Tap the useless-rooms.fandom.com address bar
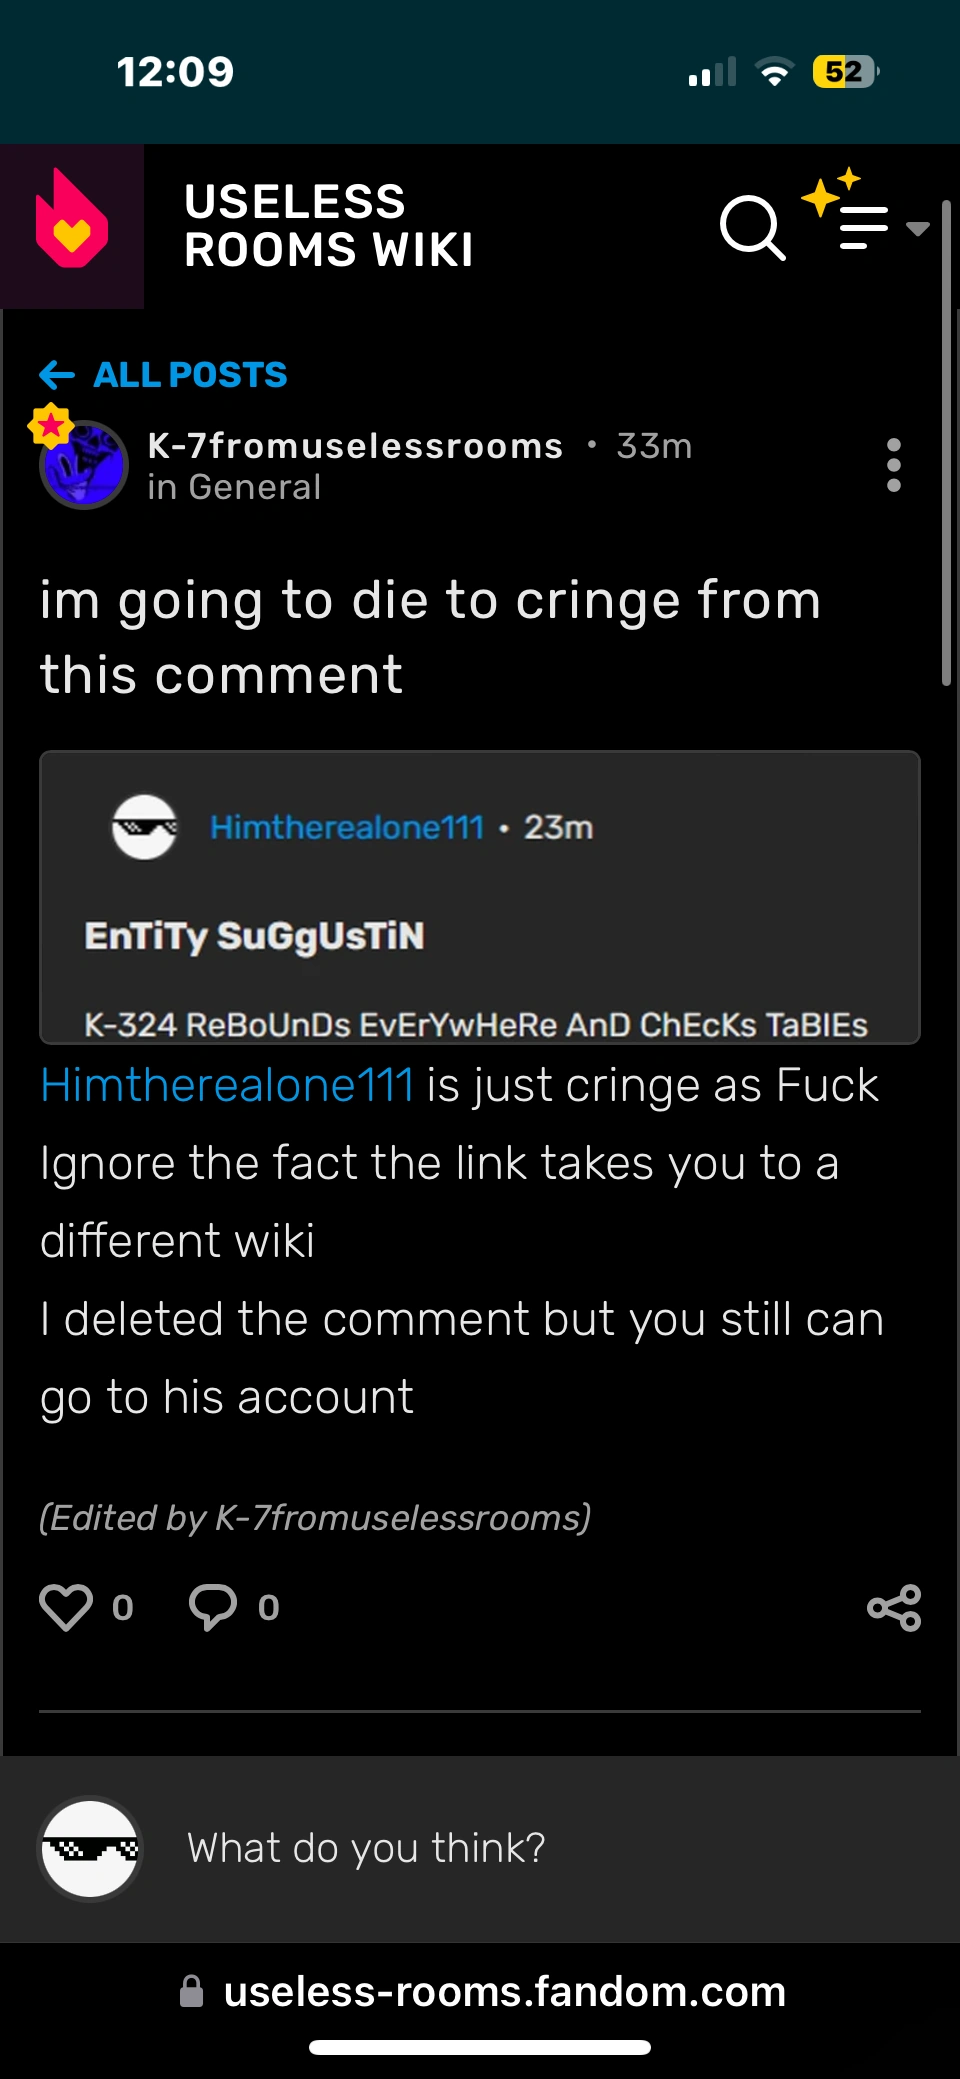960x2079 pixels. pos(500,1991)
